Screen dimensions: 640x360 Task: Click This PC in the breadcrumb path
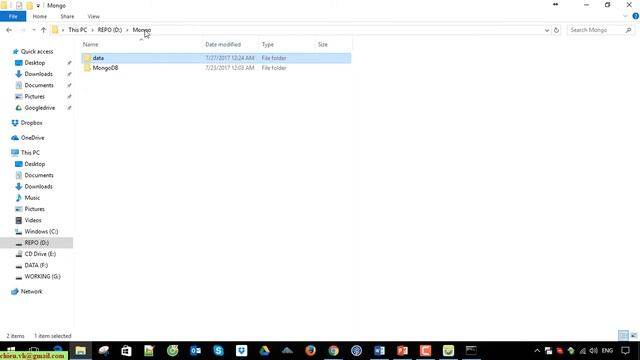[x=78, y=30]
